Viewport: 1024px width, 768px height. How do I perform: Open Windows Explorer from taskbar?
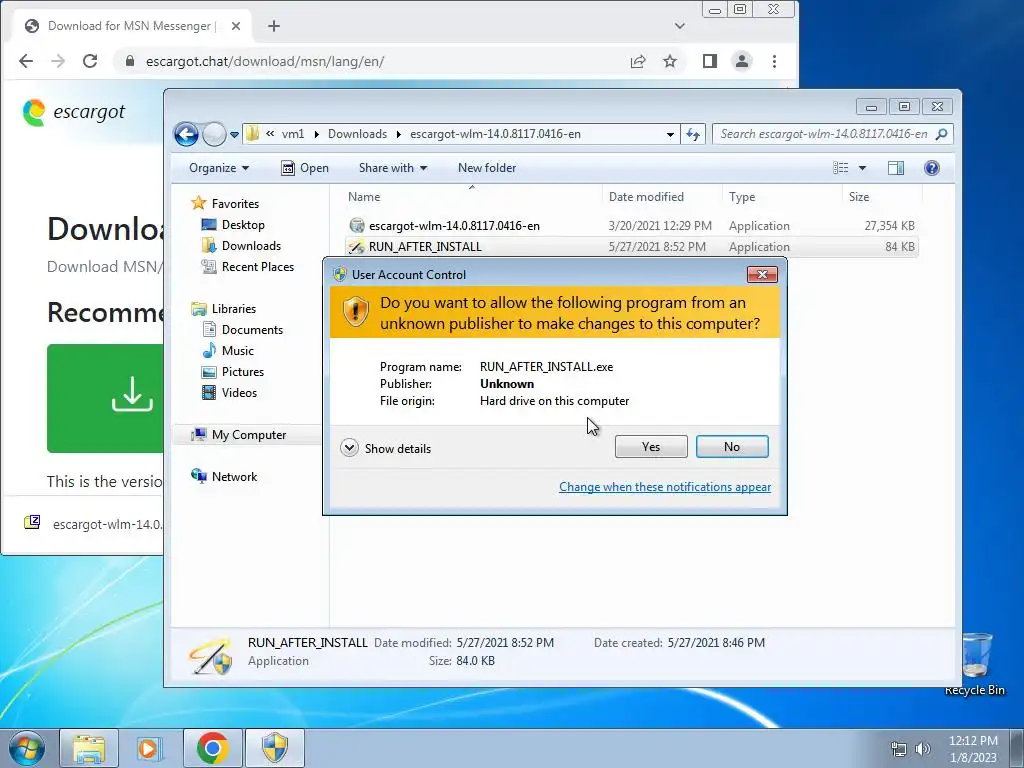(89, 748)
